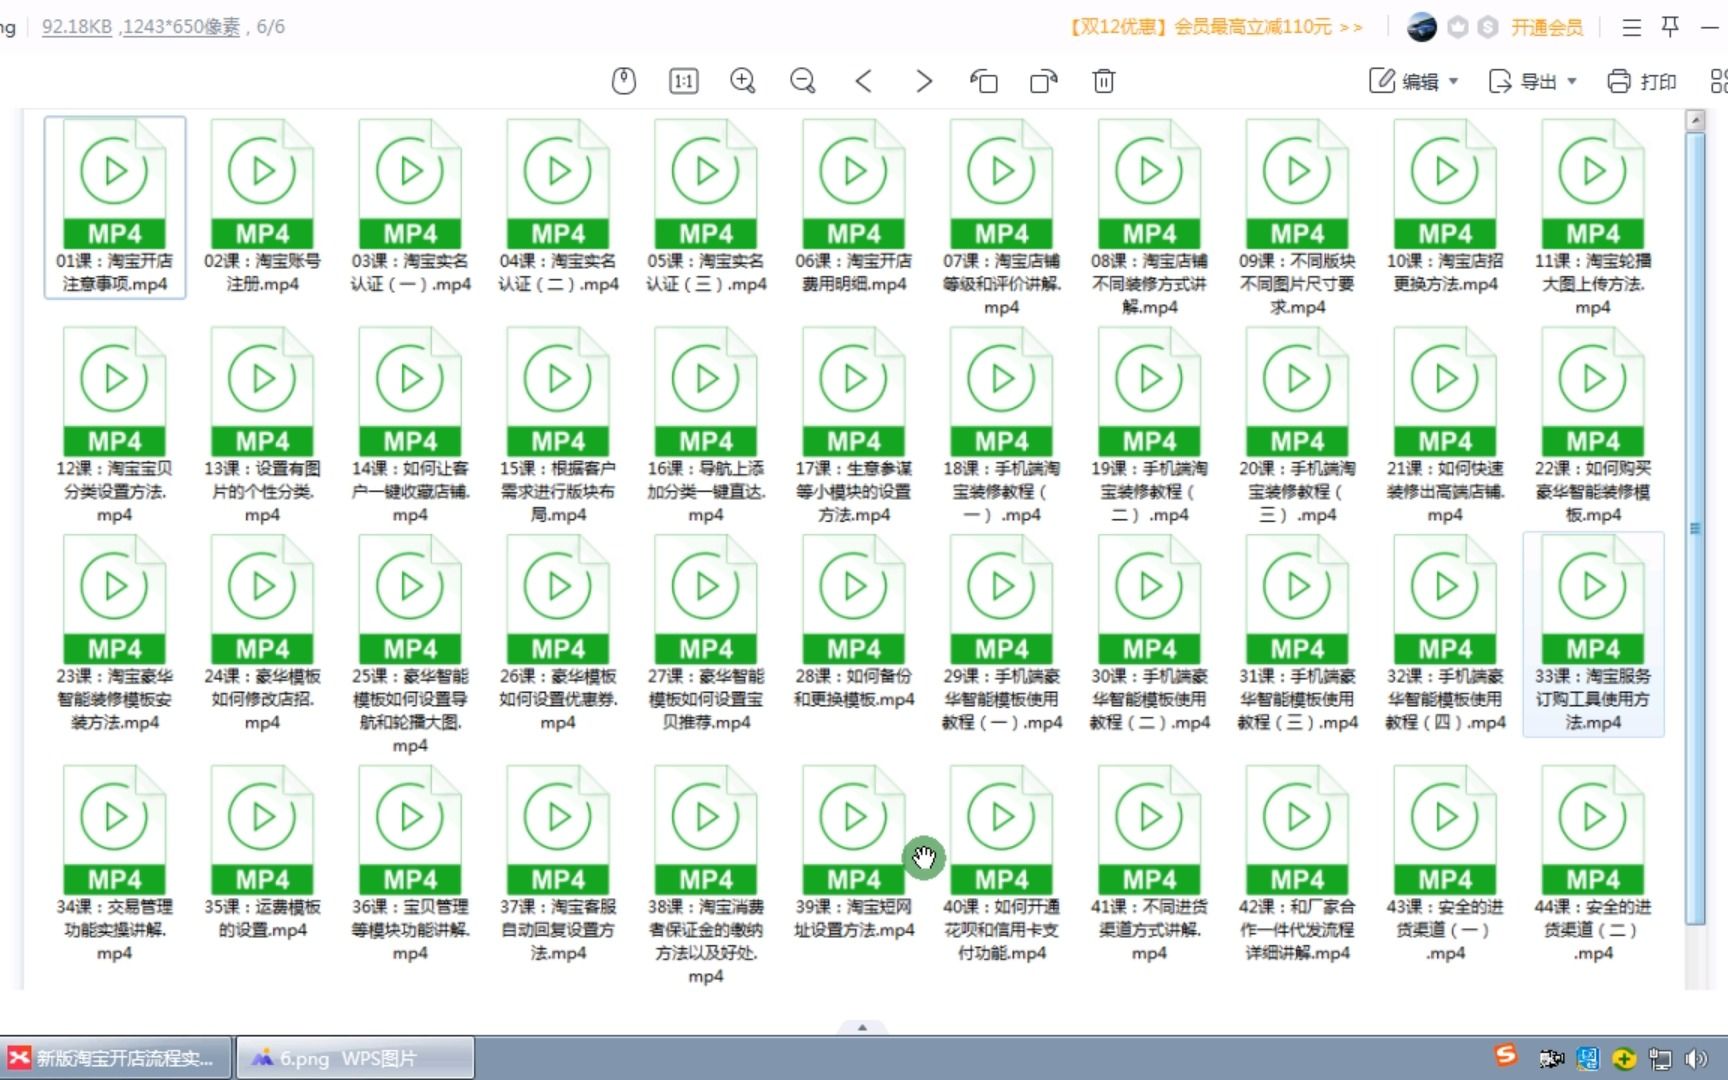Select the 34课:交易管理功能实操讲解.mp4 file

(x=114, y=864)
